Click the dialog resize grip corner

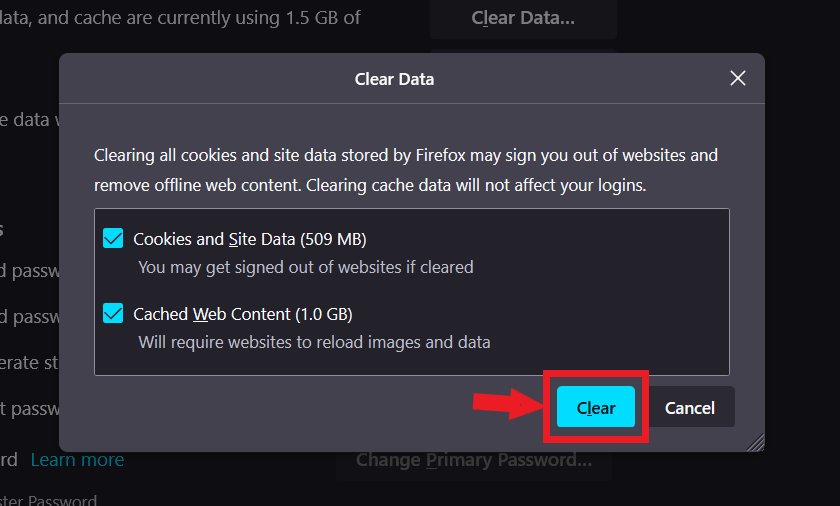(x=756, y=442)
